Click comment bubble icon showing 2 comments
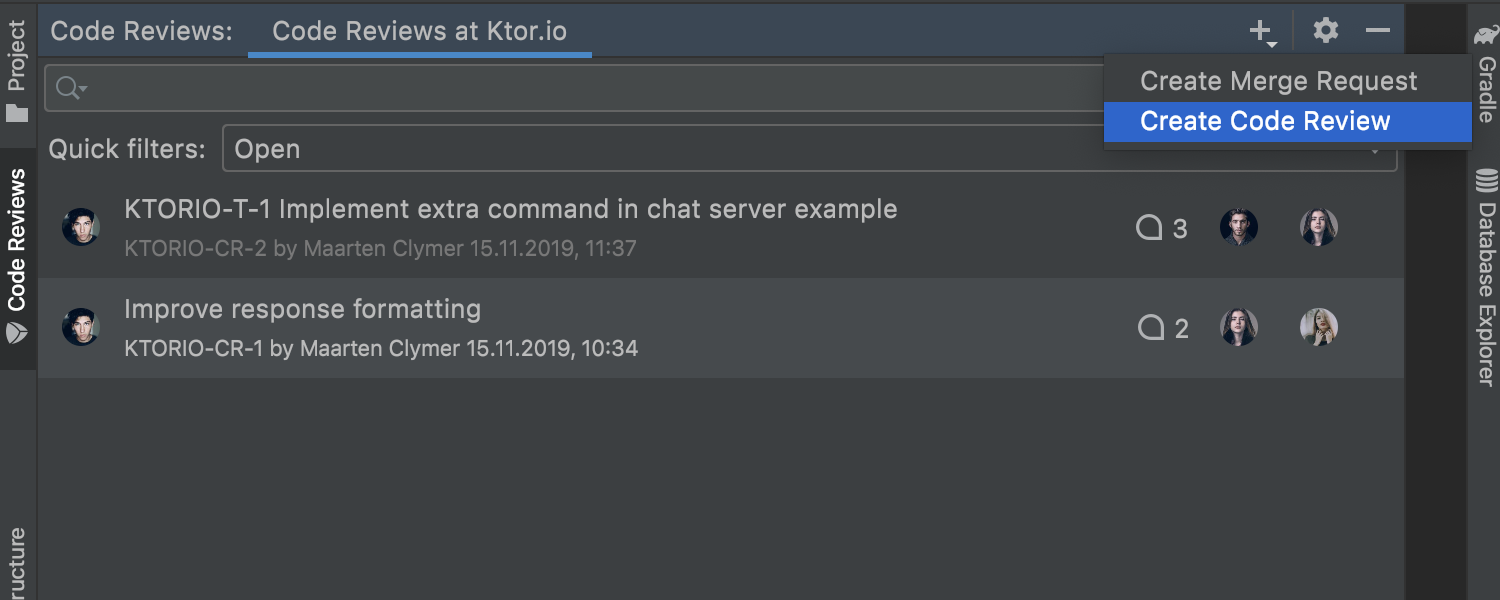The width and height of the screenshot is (1500, 600). 1152,328
